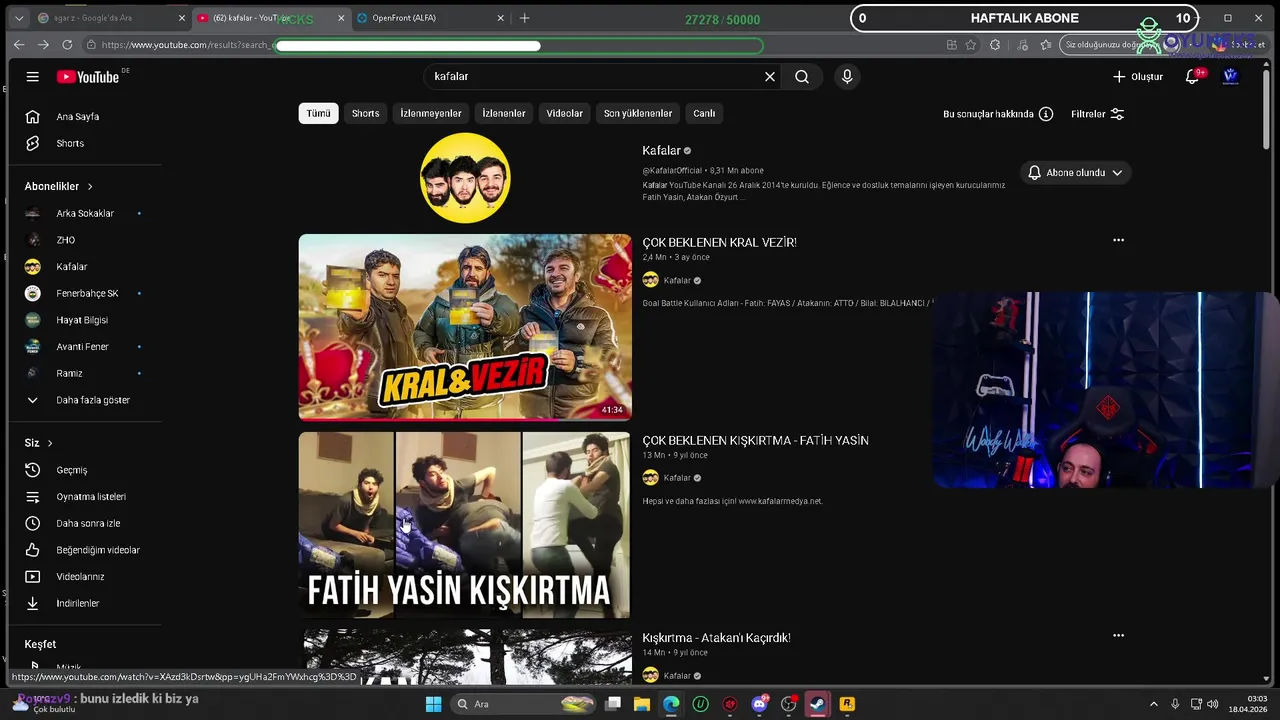
Task: Click the YouTube logo
Action: pos(88,77)
